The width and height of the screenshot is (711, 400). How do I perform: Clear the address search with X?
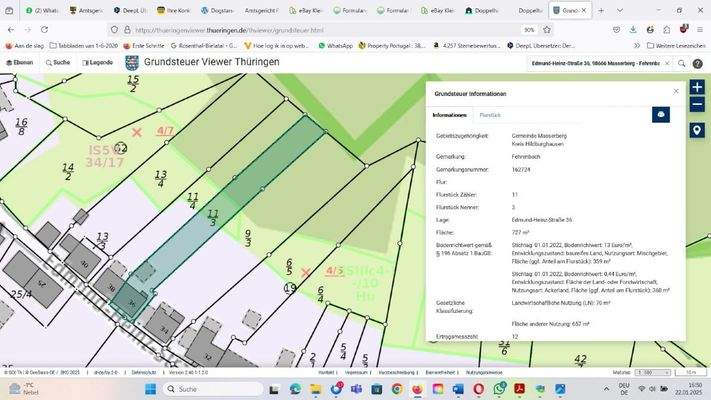point(666,62)
